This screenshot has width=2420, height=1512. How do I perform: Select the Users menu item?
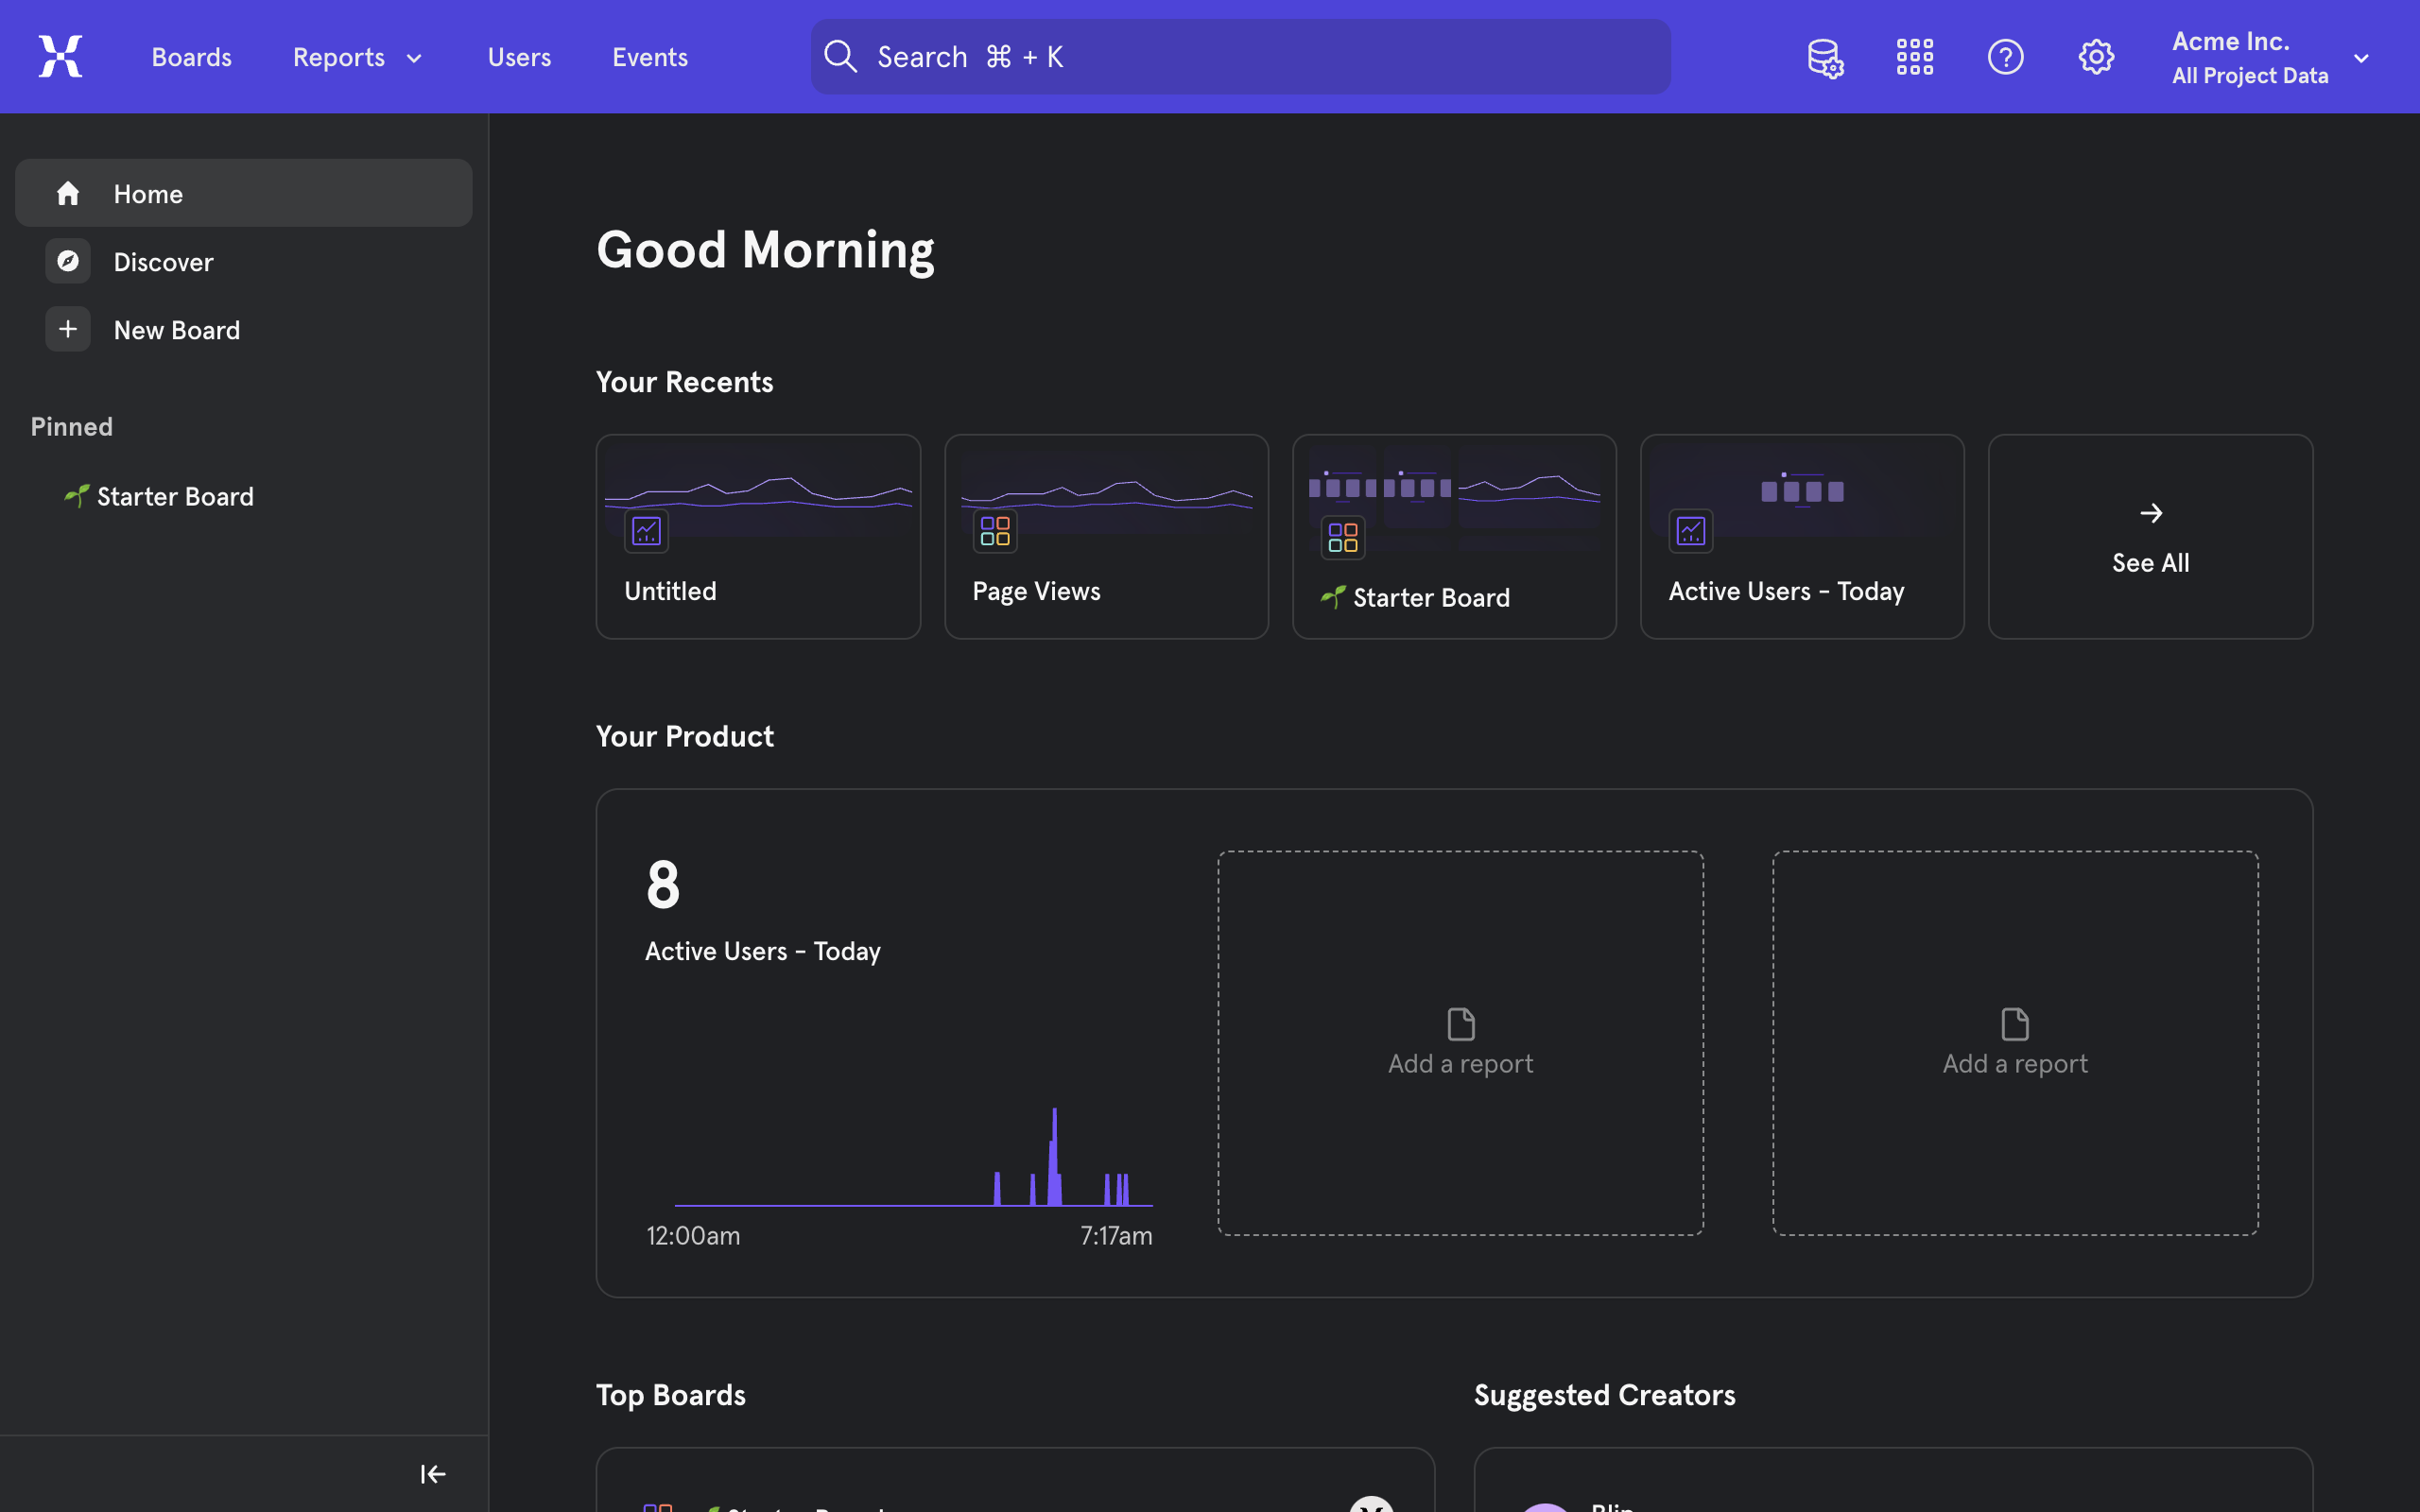tap(519, 56)
